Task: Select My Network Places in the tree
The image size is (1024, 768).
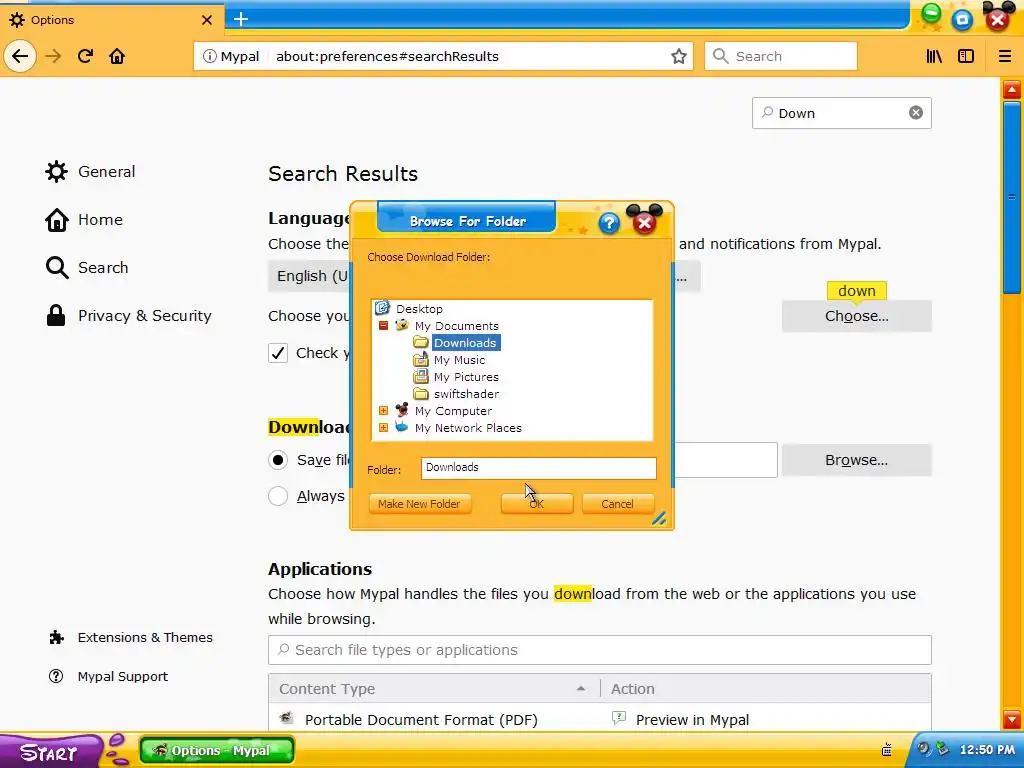Action: click(468, 427)
